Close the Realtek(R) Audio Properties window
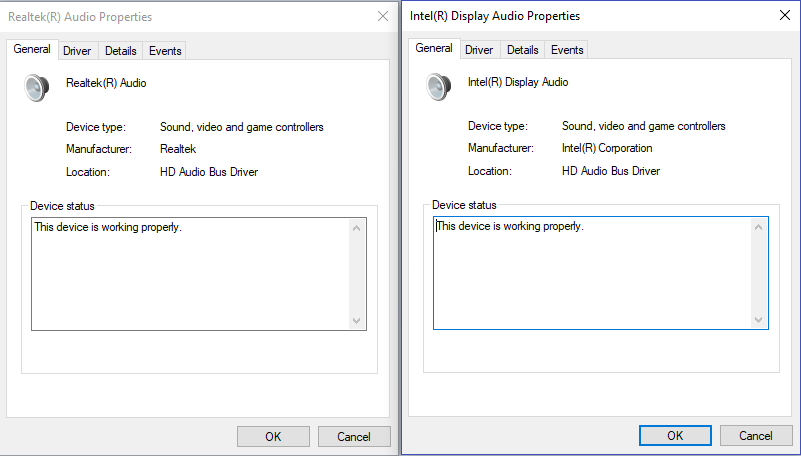 pyautogui.click(x=383, y=17)
